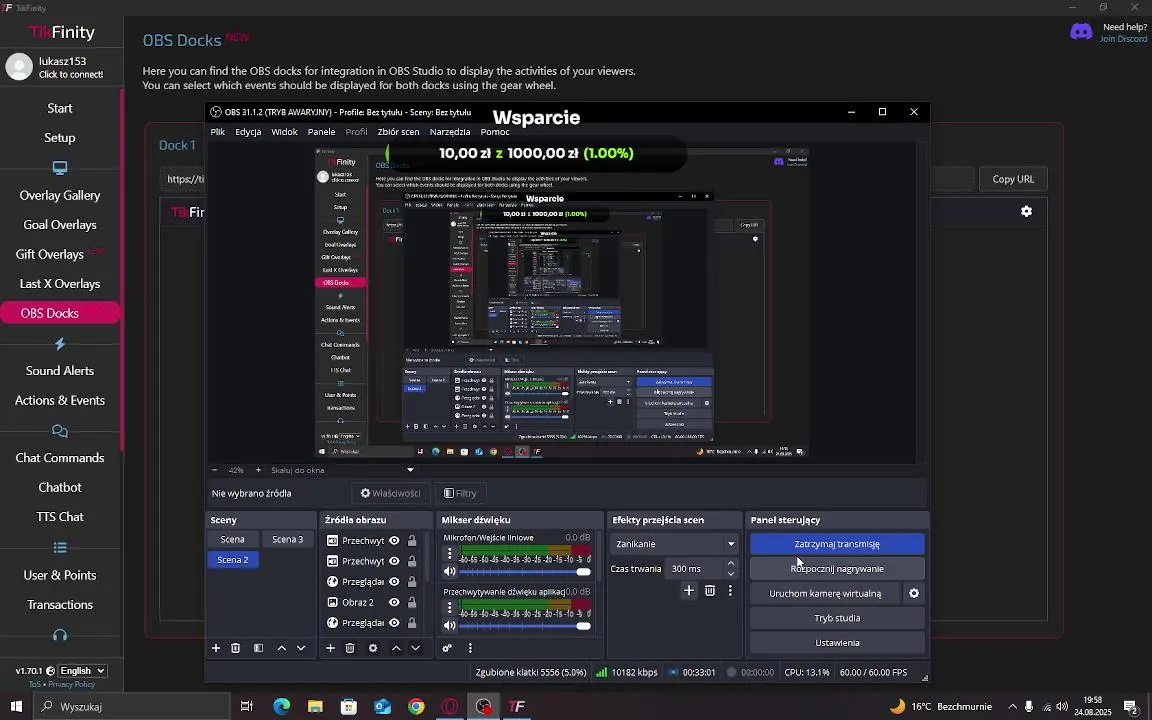Mute the Mikrofon/Wejście liniowe channel

(x=450, y=572)
